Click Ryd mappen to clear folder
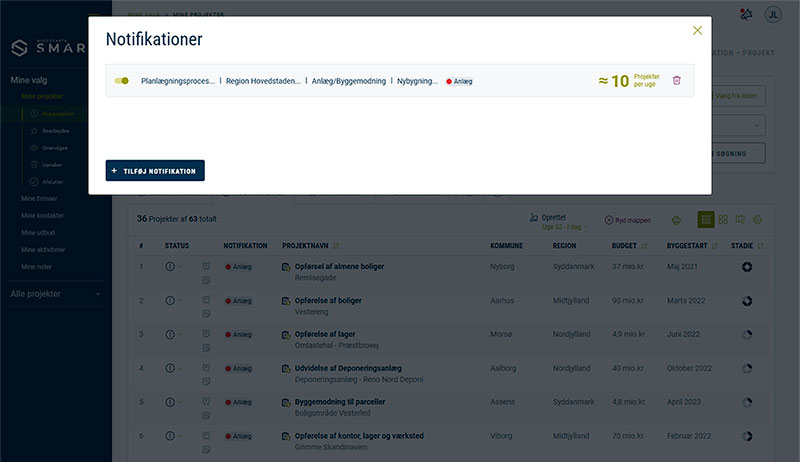 tap(628, 220)
